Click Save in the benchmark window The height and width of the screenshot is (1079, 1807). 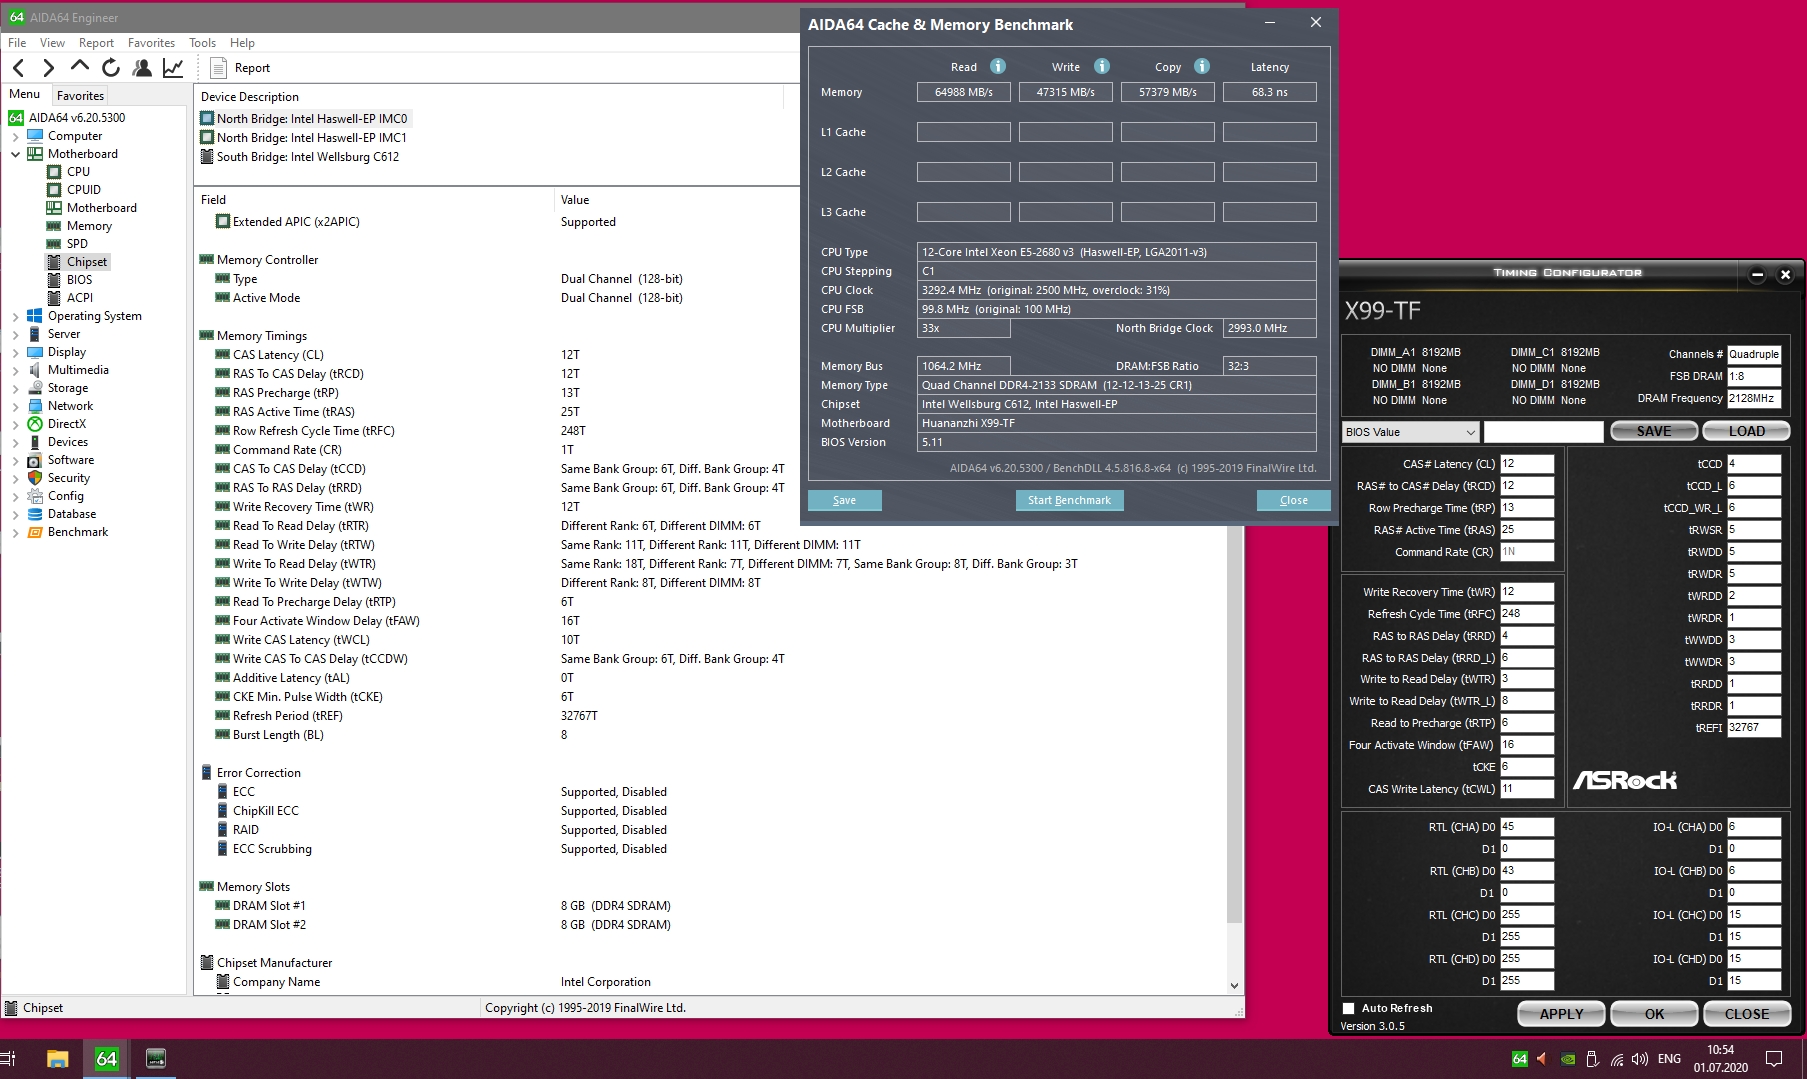pos(844,500)
